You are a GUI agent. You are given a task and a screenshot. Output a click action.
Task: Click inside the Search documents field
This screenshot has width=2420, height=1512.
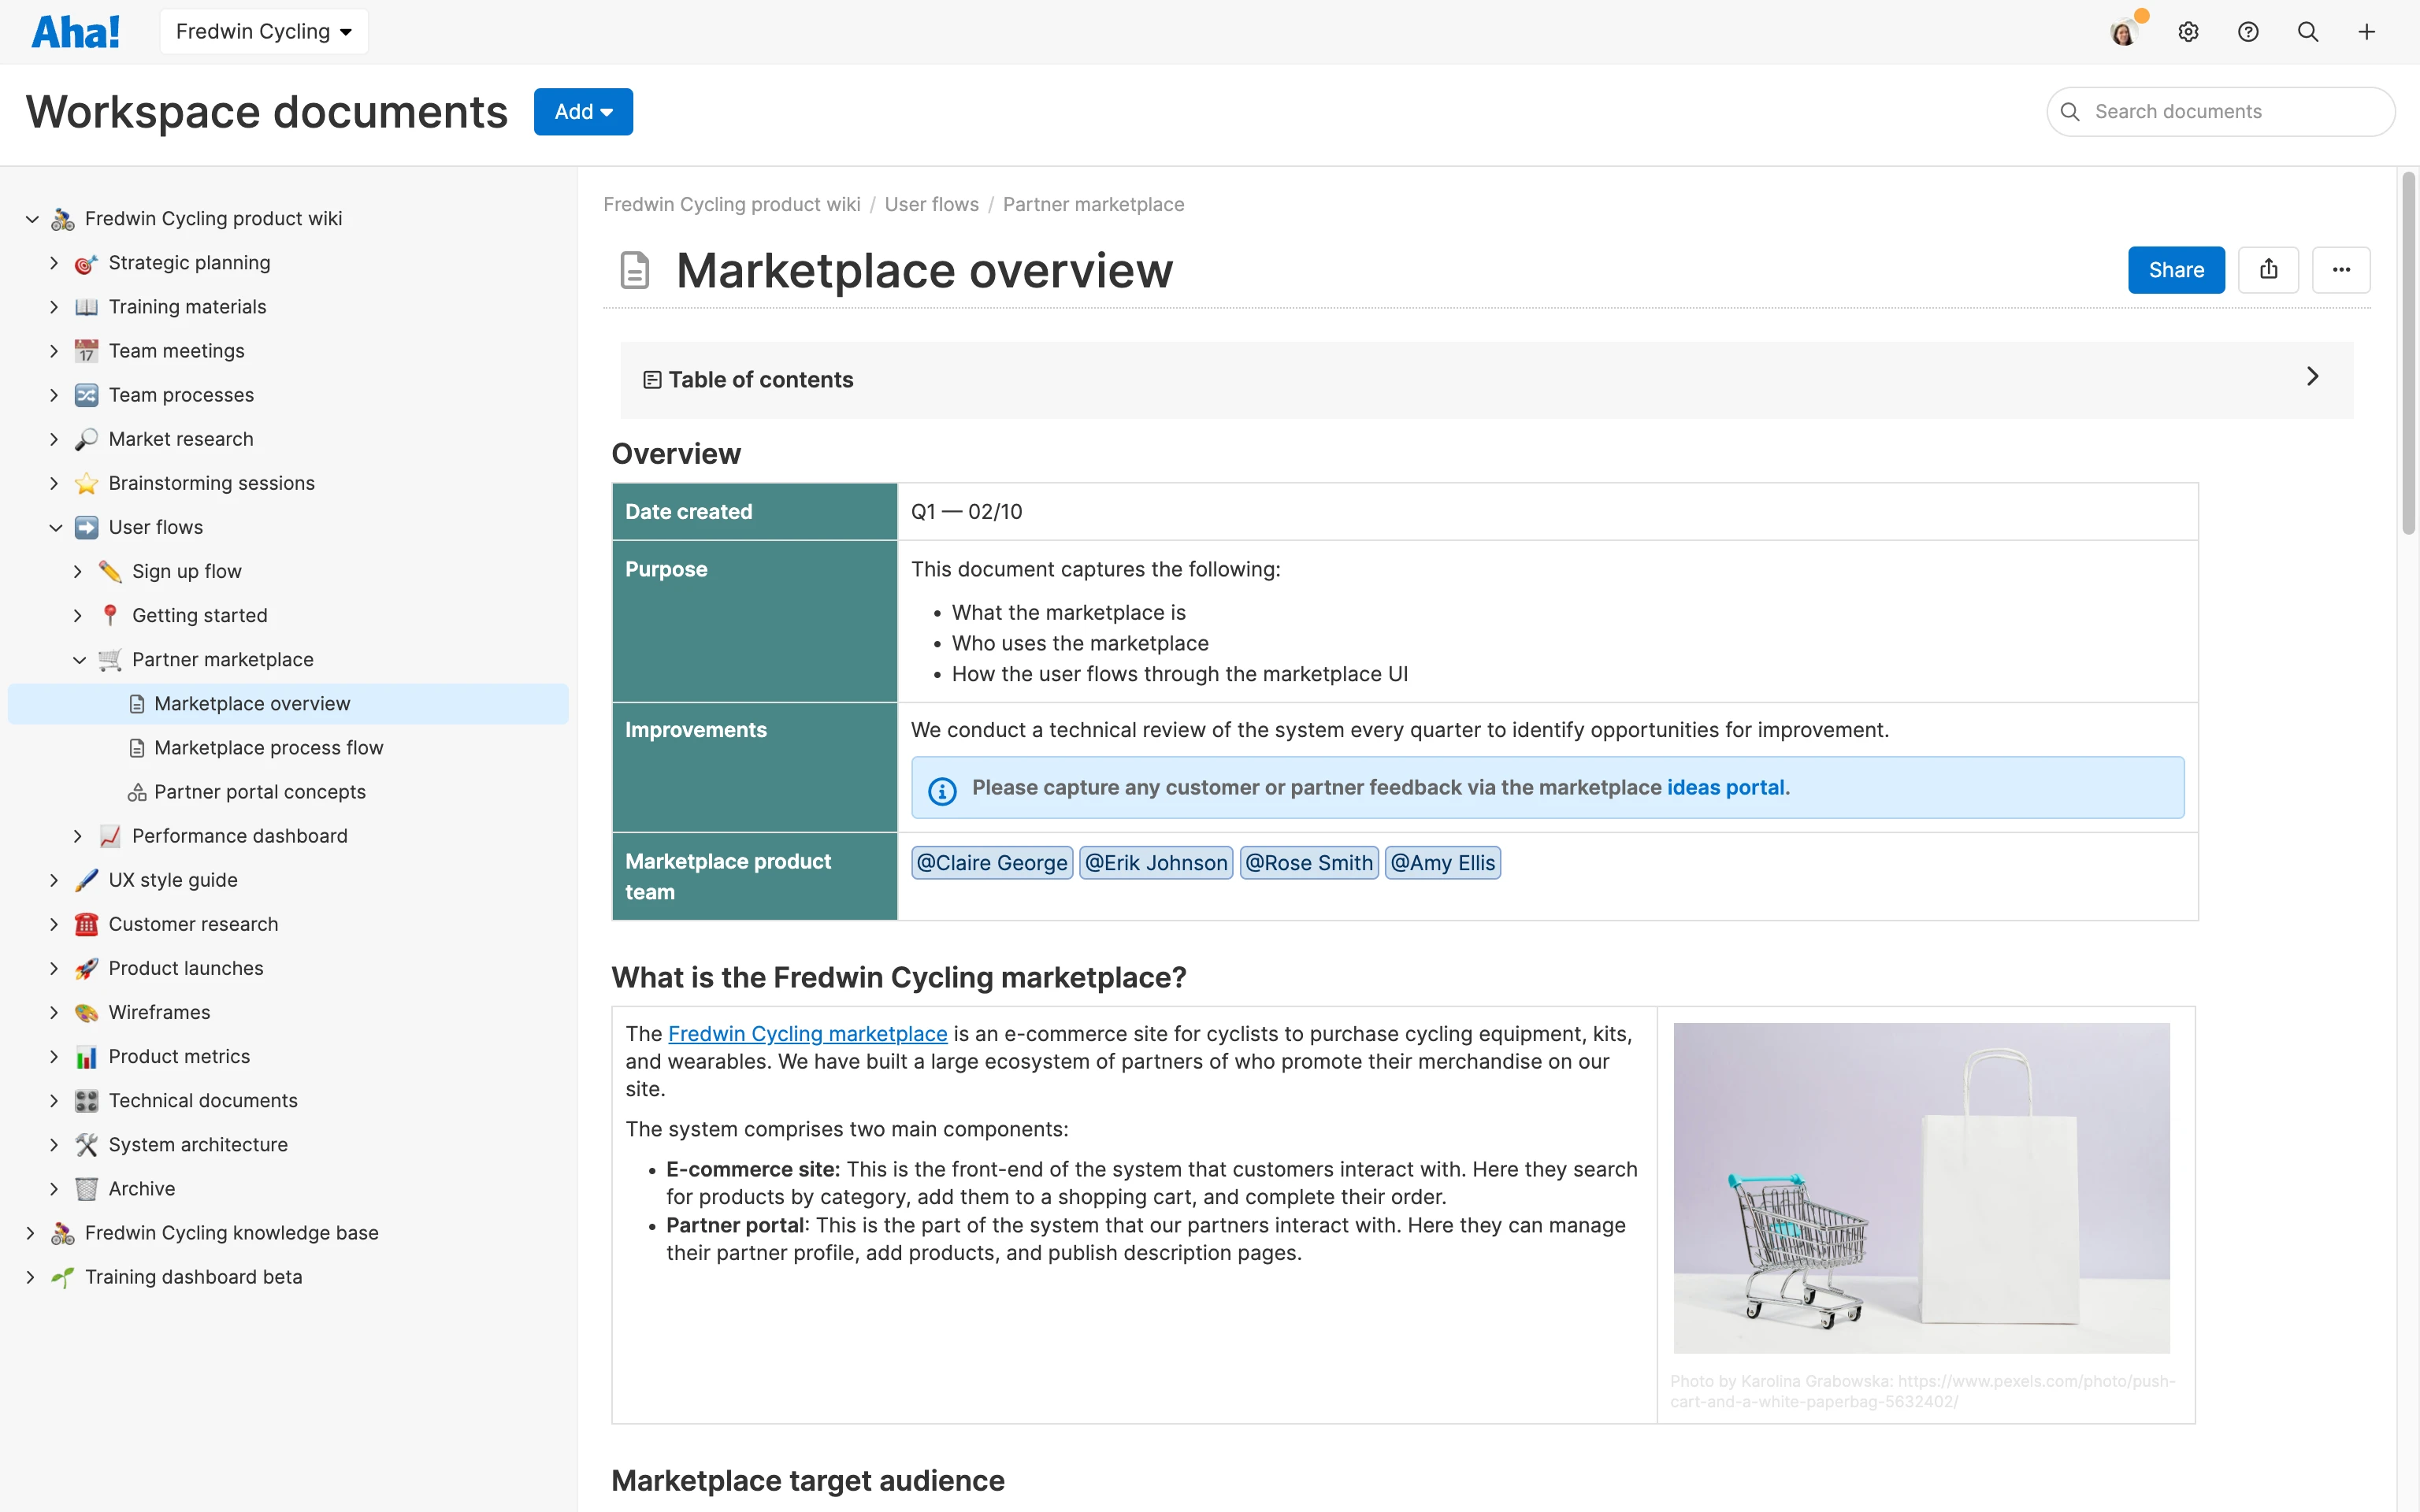tap(2220, 111)
